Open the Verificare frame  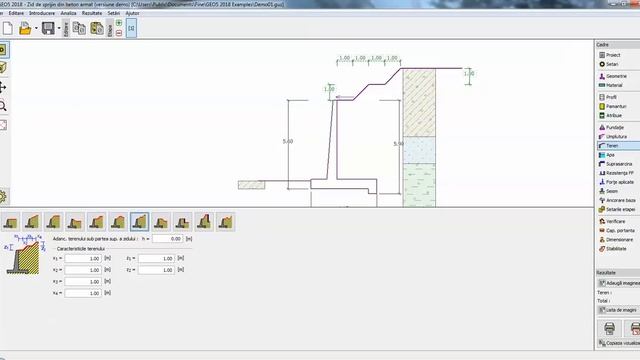click(x=618, y=221)
